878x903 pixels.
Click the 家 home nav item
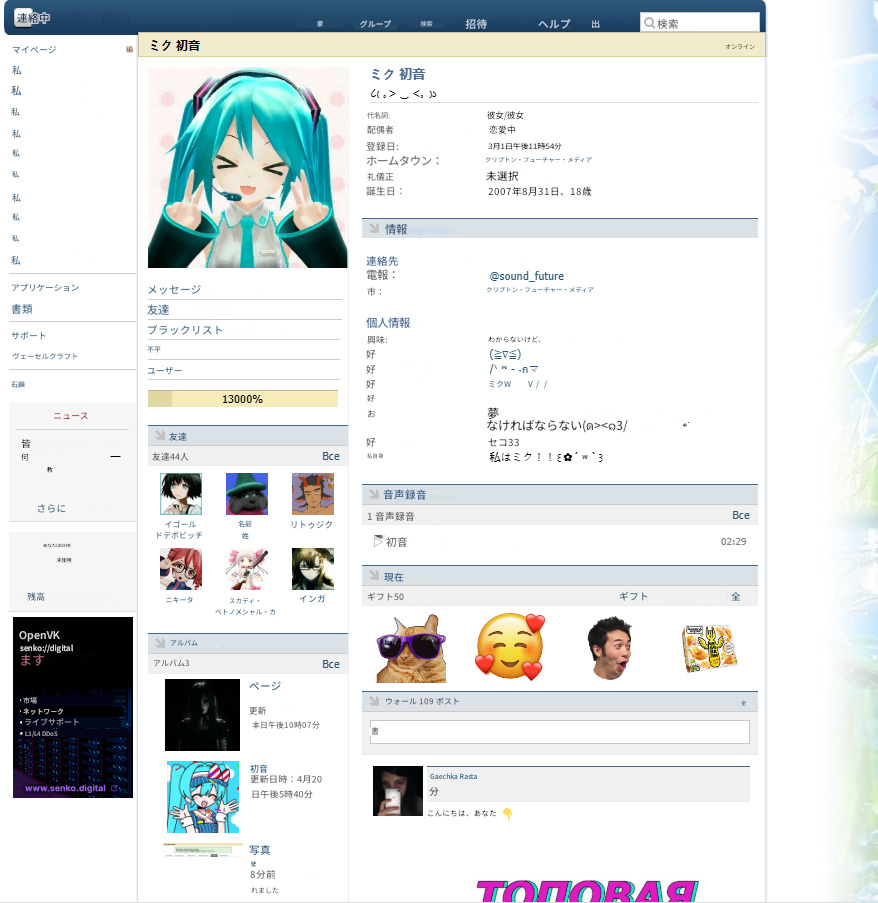click(x=320, y=24)
